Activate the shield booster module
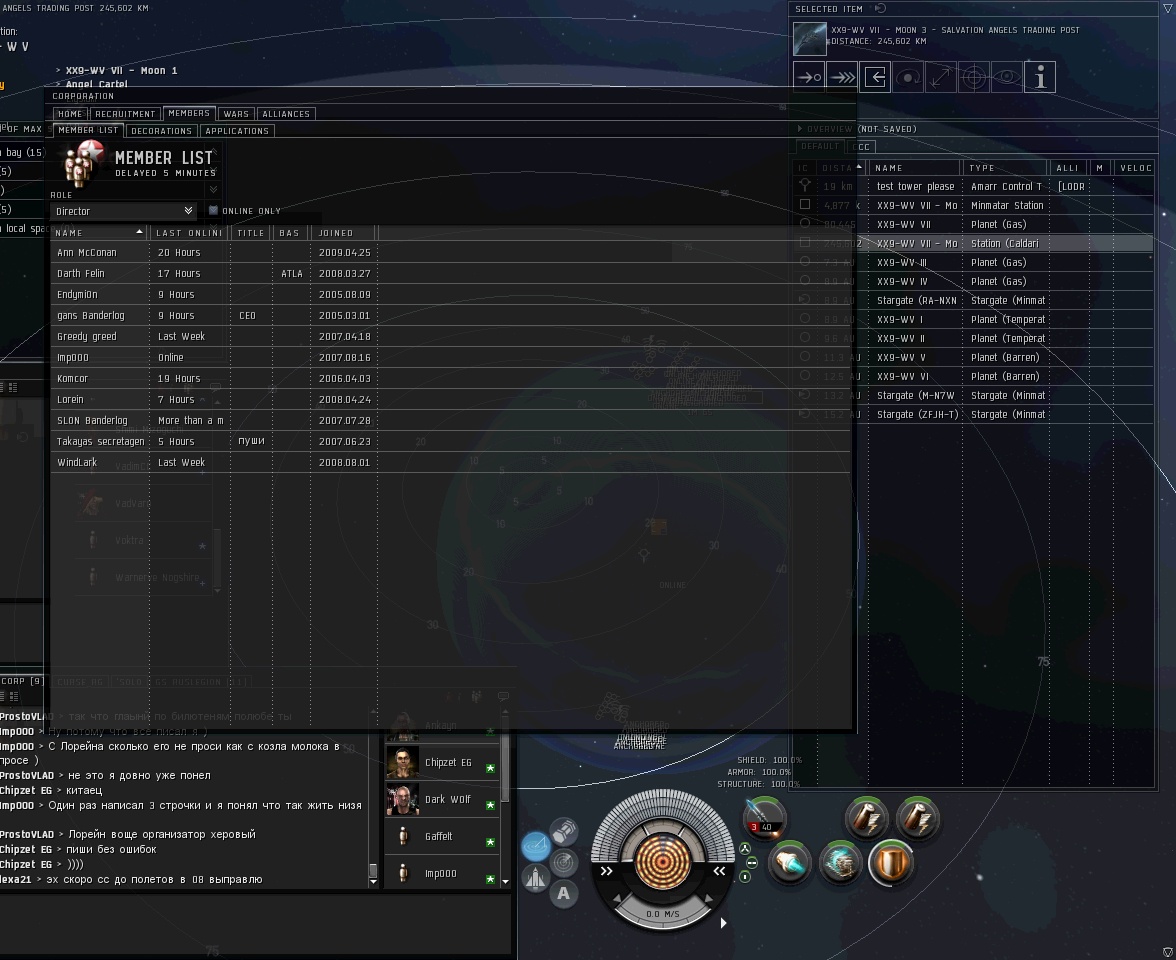This screenshot has width=1176, height=960. (840, 862)
